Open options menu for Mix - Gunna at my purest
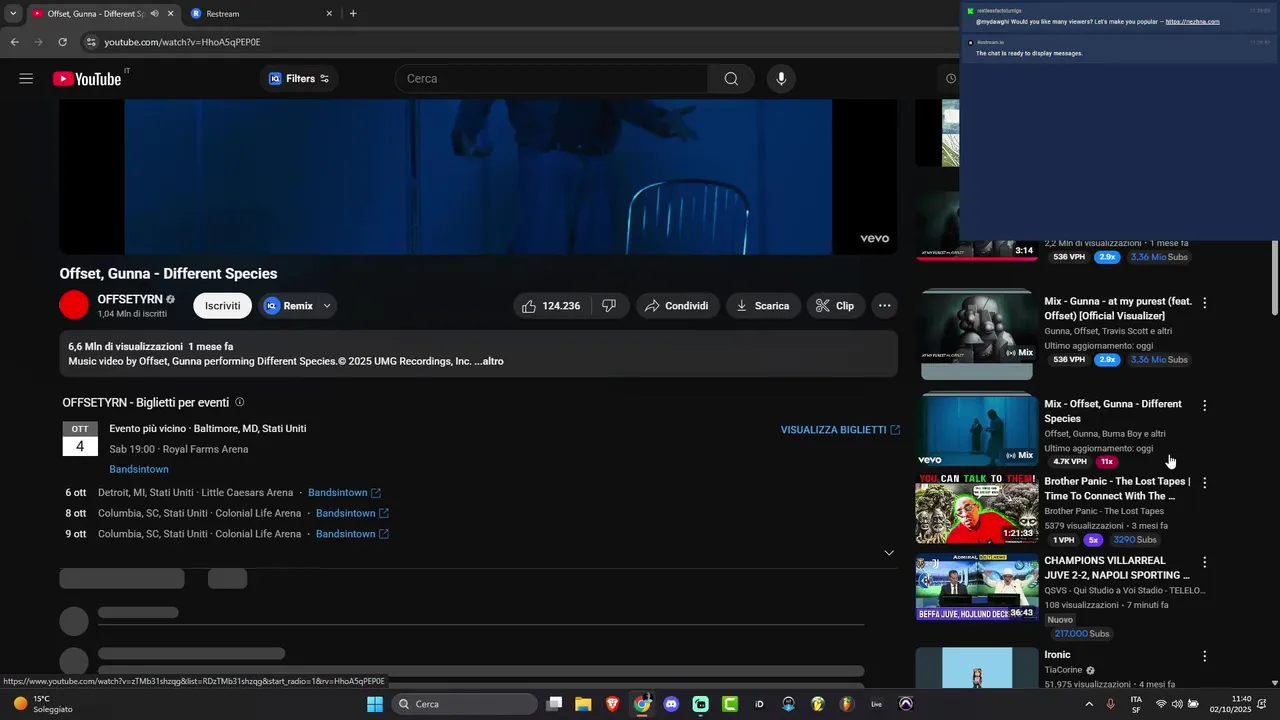The height and width of the screenshot is (720, 1280). pyautogui.click(x=1204, y=303)
